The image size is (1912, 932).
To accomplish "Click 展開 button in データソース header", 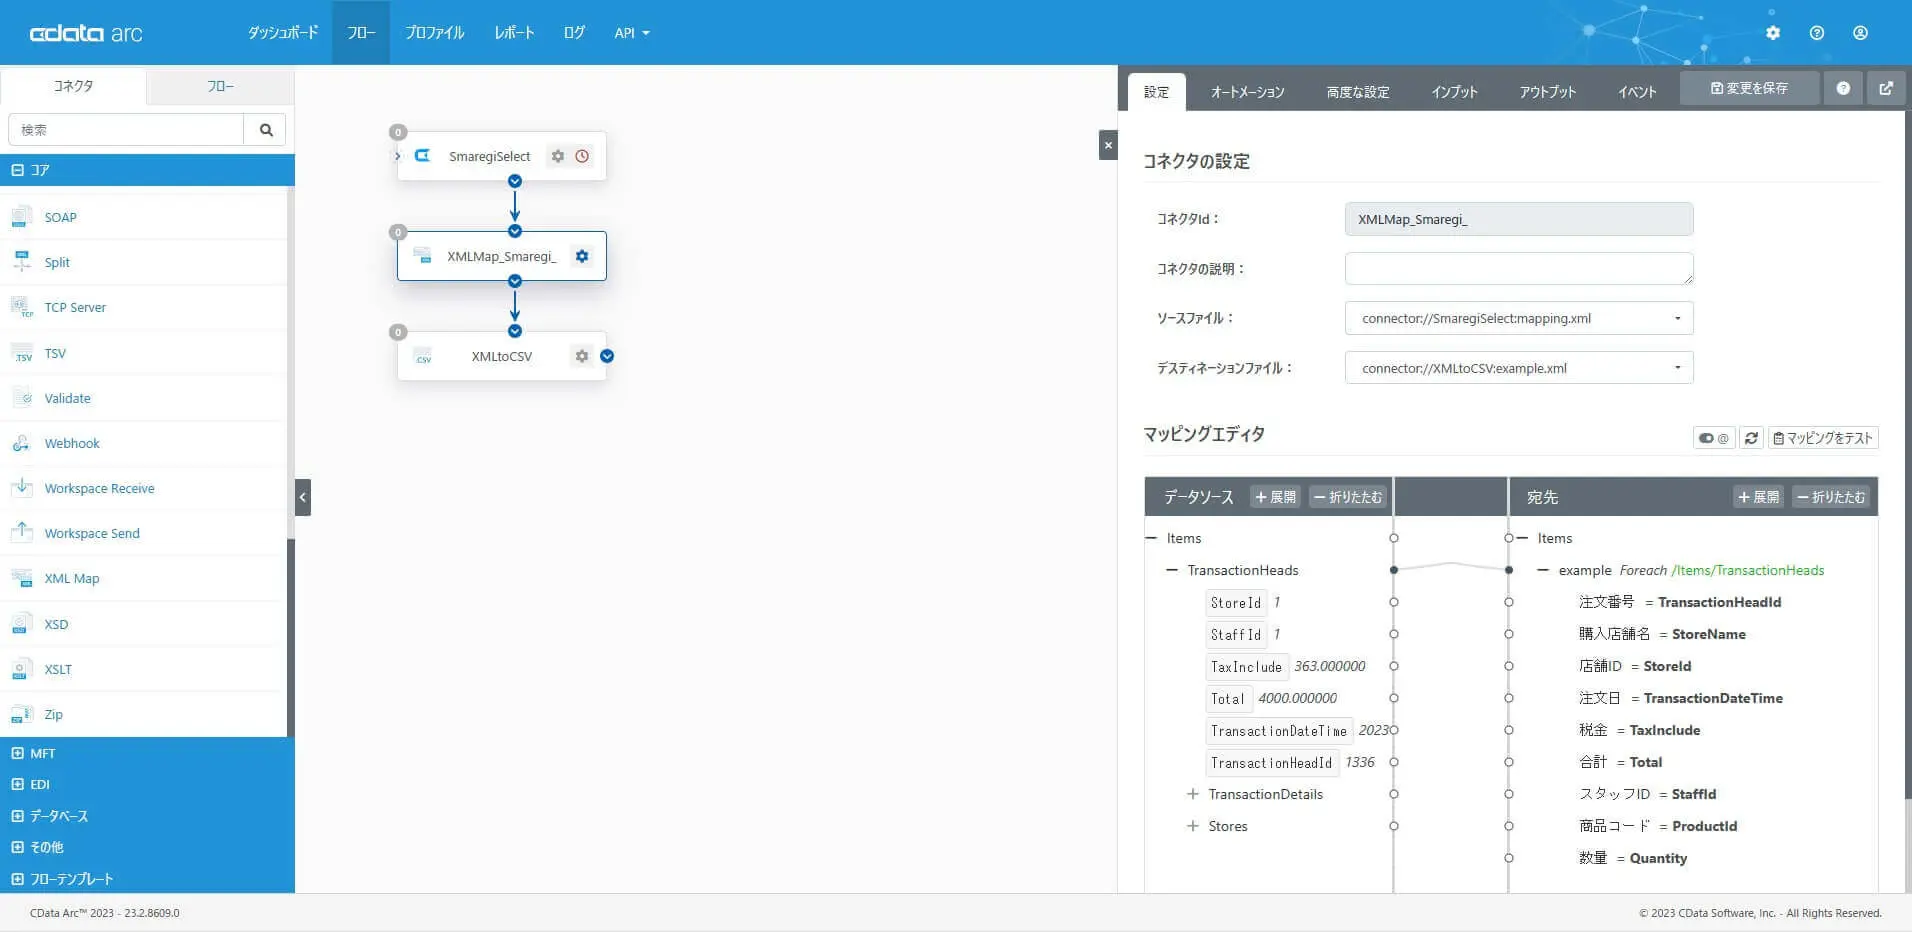I will tap(1275, 497).
